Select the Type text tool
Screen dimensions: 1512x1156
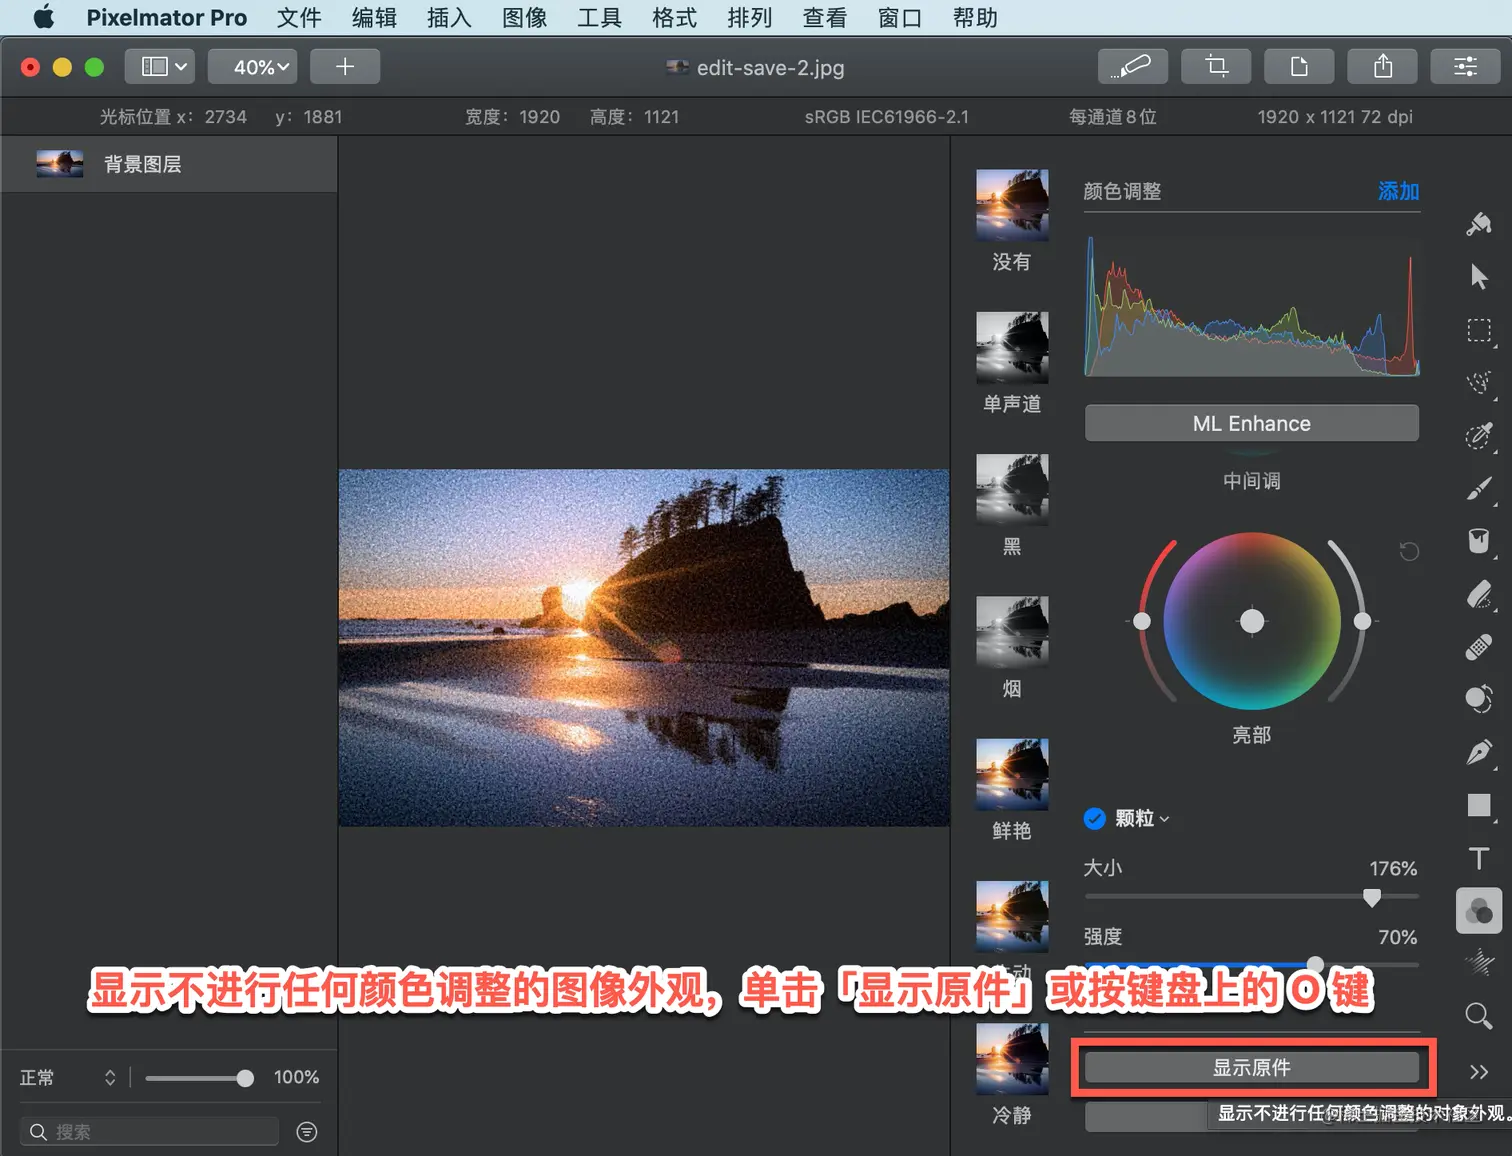1479,858
